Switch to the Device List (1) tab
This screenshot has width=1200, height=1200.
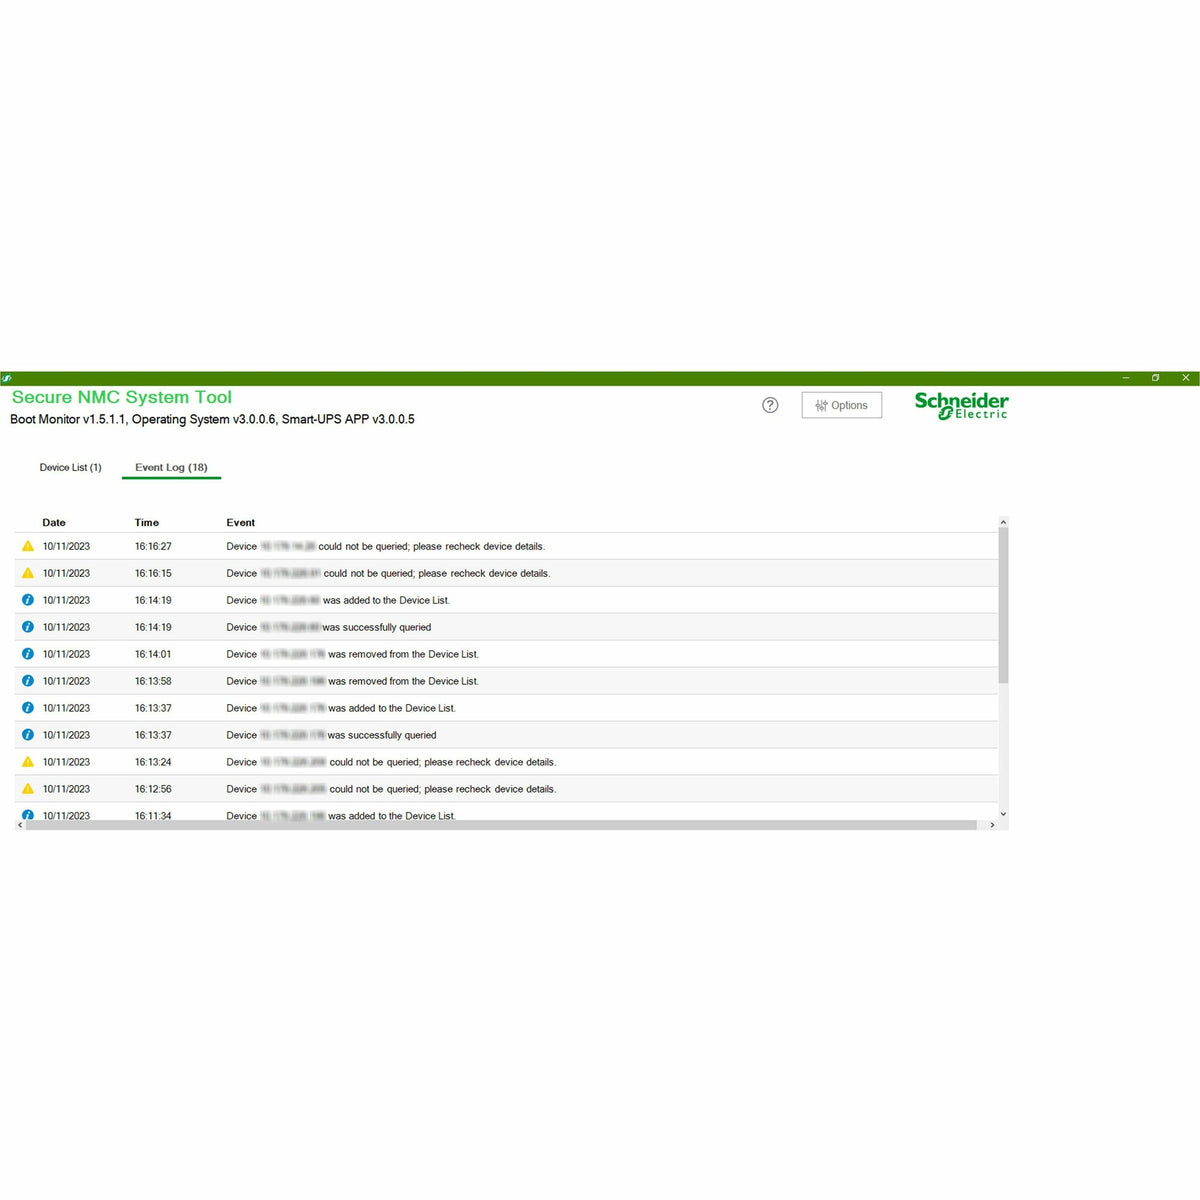70,467
